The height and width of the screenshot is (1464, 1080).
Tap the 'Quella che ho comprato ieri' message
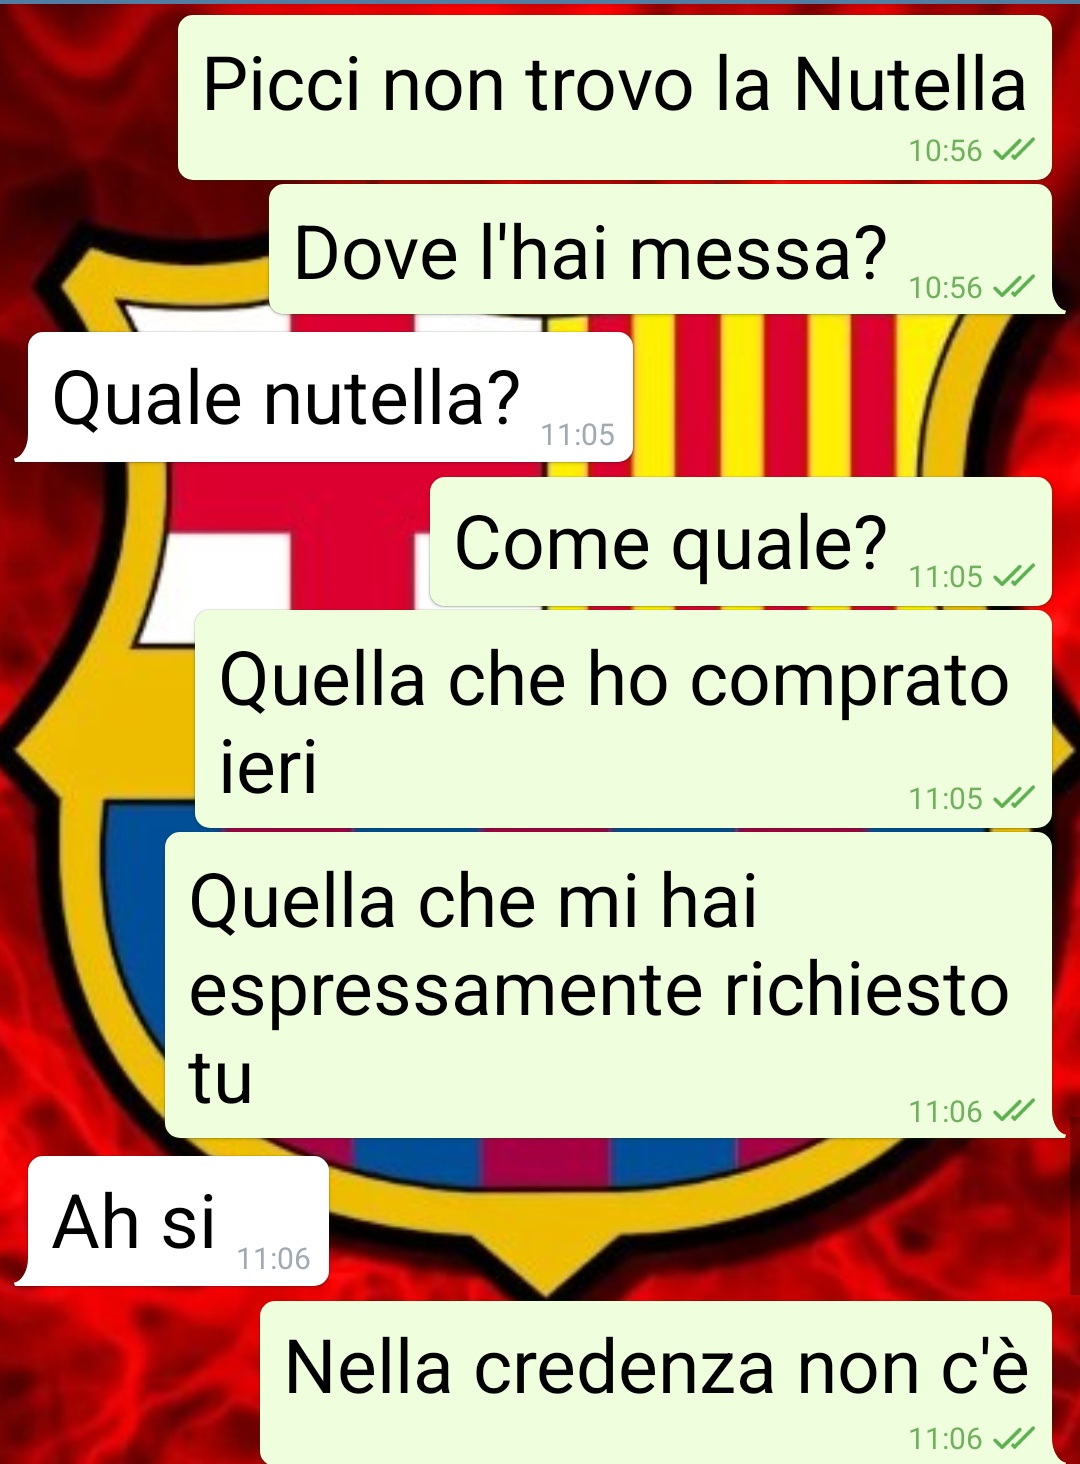click(623, 720)
